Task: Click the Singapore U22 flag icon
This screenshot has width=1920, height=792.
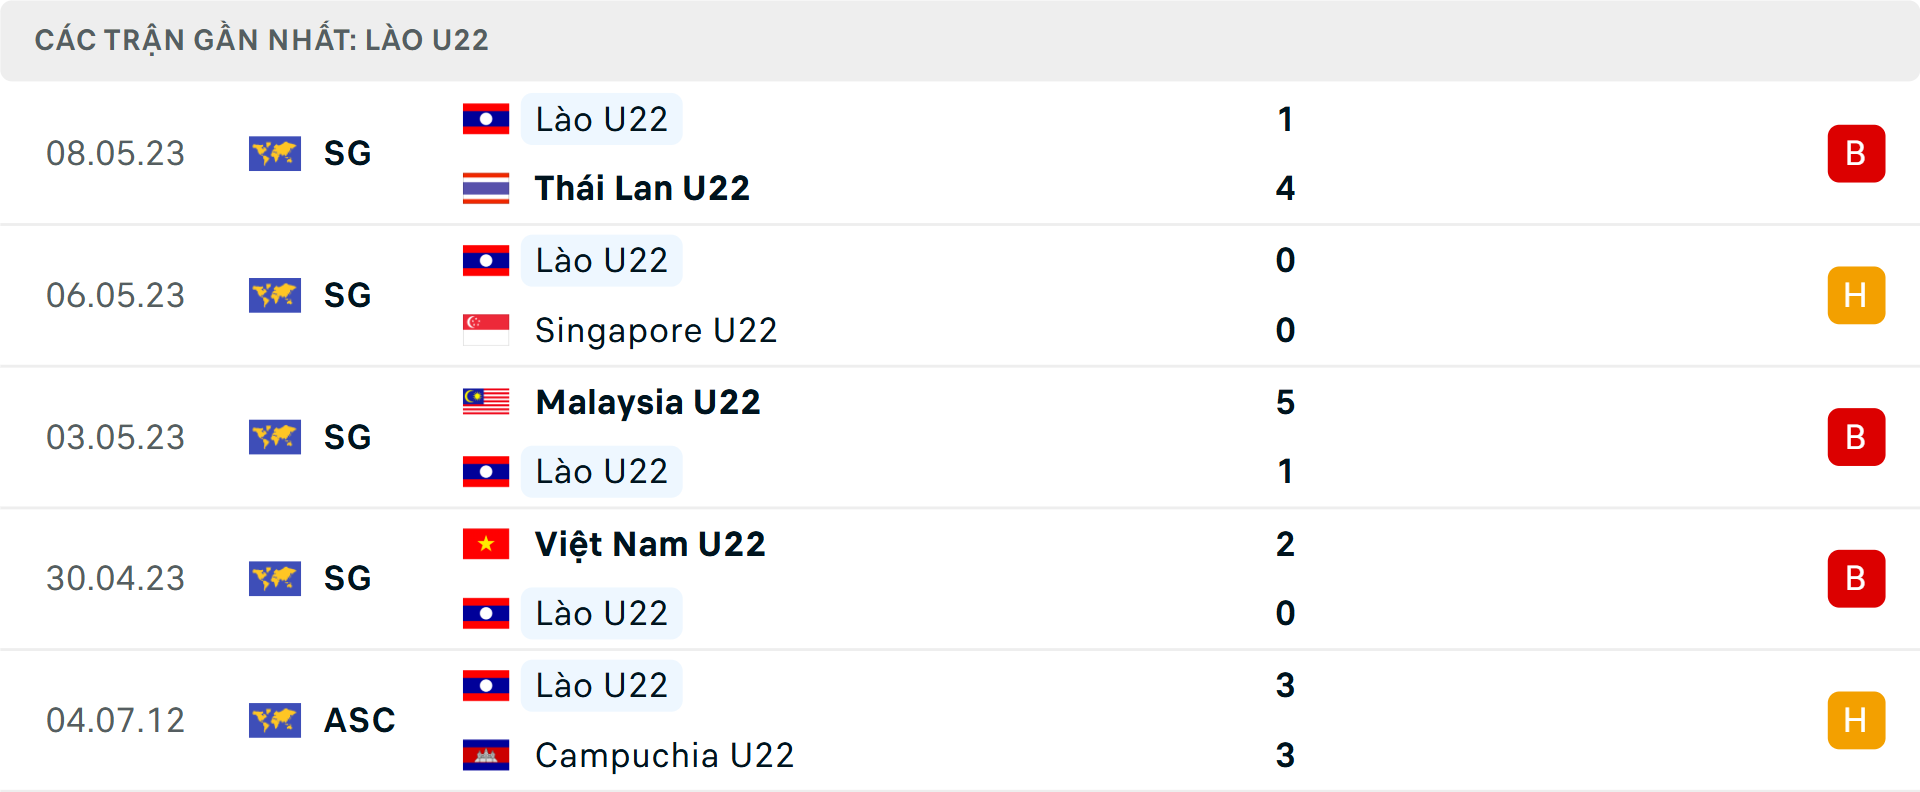Action: [x=486, y=330]
